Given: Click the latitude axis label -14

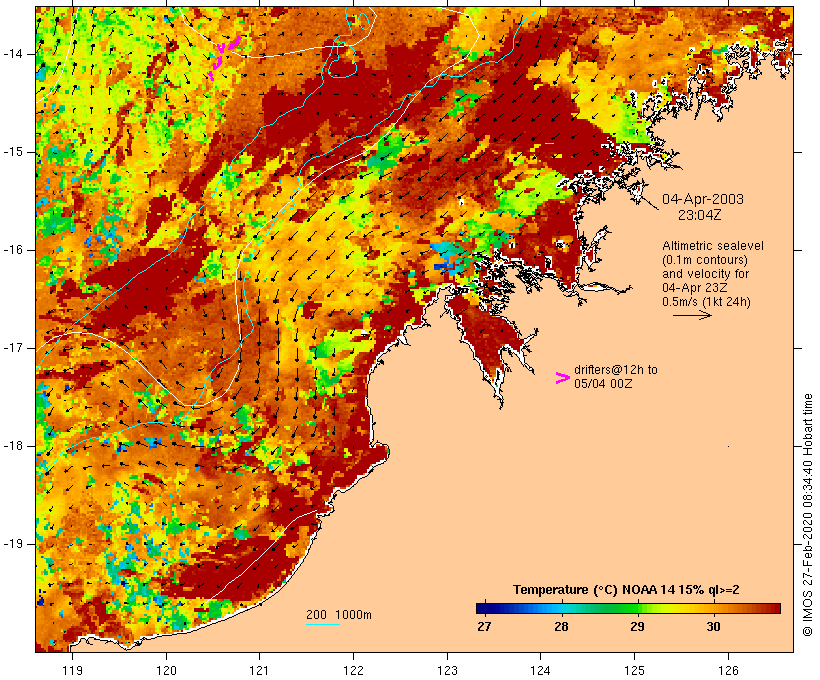Looking at the screenshot, I should click(x=12, y=54).
